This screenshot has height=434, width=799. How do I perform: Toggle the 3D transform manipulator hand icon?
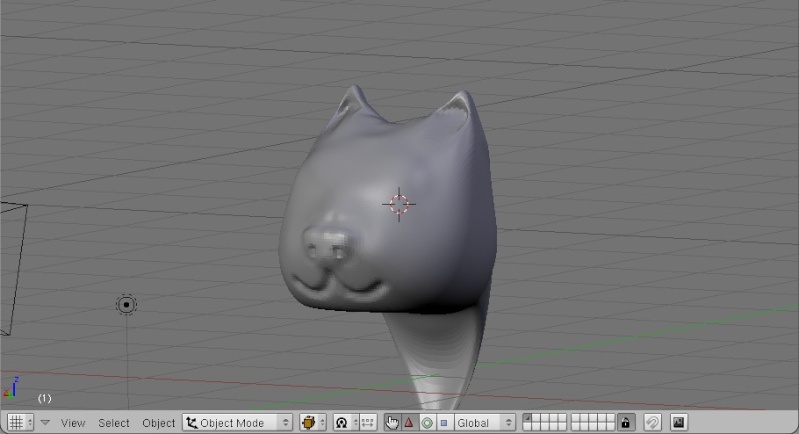click(x=392, y=422)
